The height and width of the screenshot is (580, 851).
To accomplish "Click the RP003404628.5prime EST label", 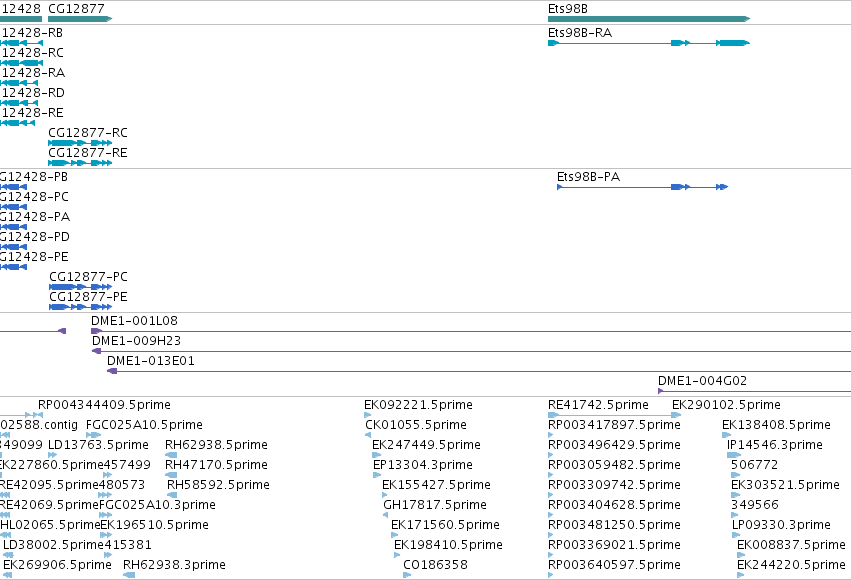I will (x=614, y=505).
